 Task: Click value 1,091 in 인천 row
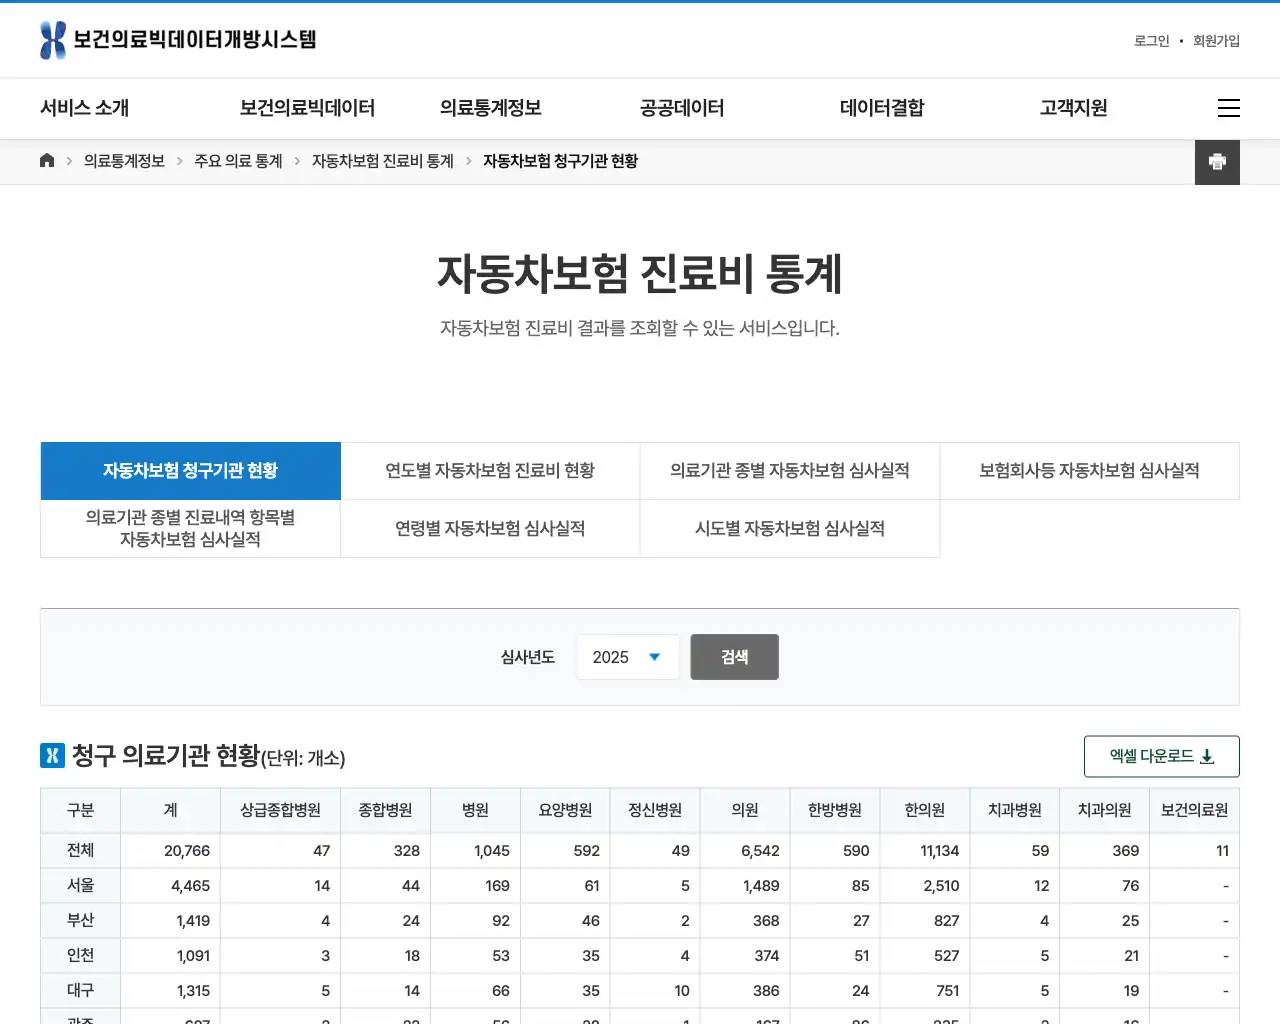(x=193, y=956)
